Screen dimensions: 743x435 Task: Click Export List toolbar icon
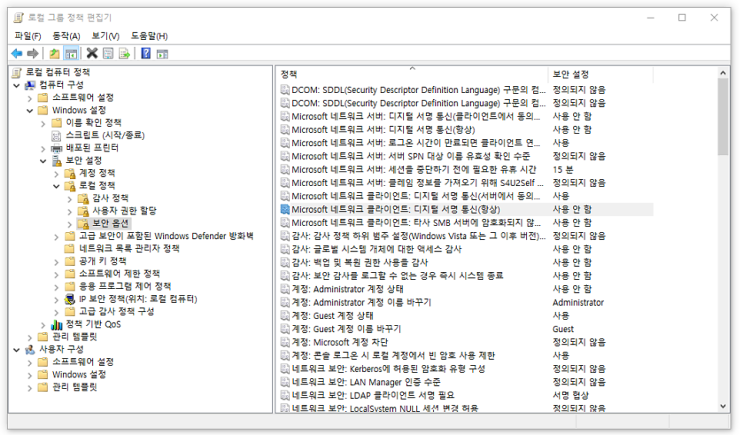(x=124, y=54)
